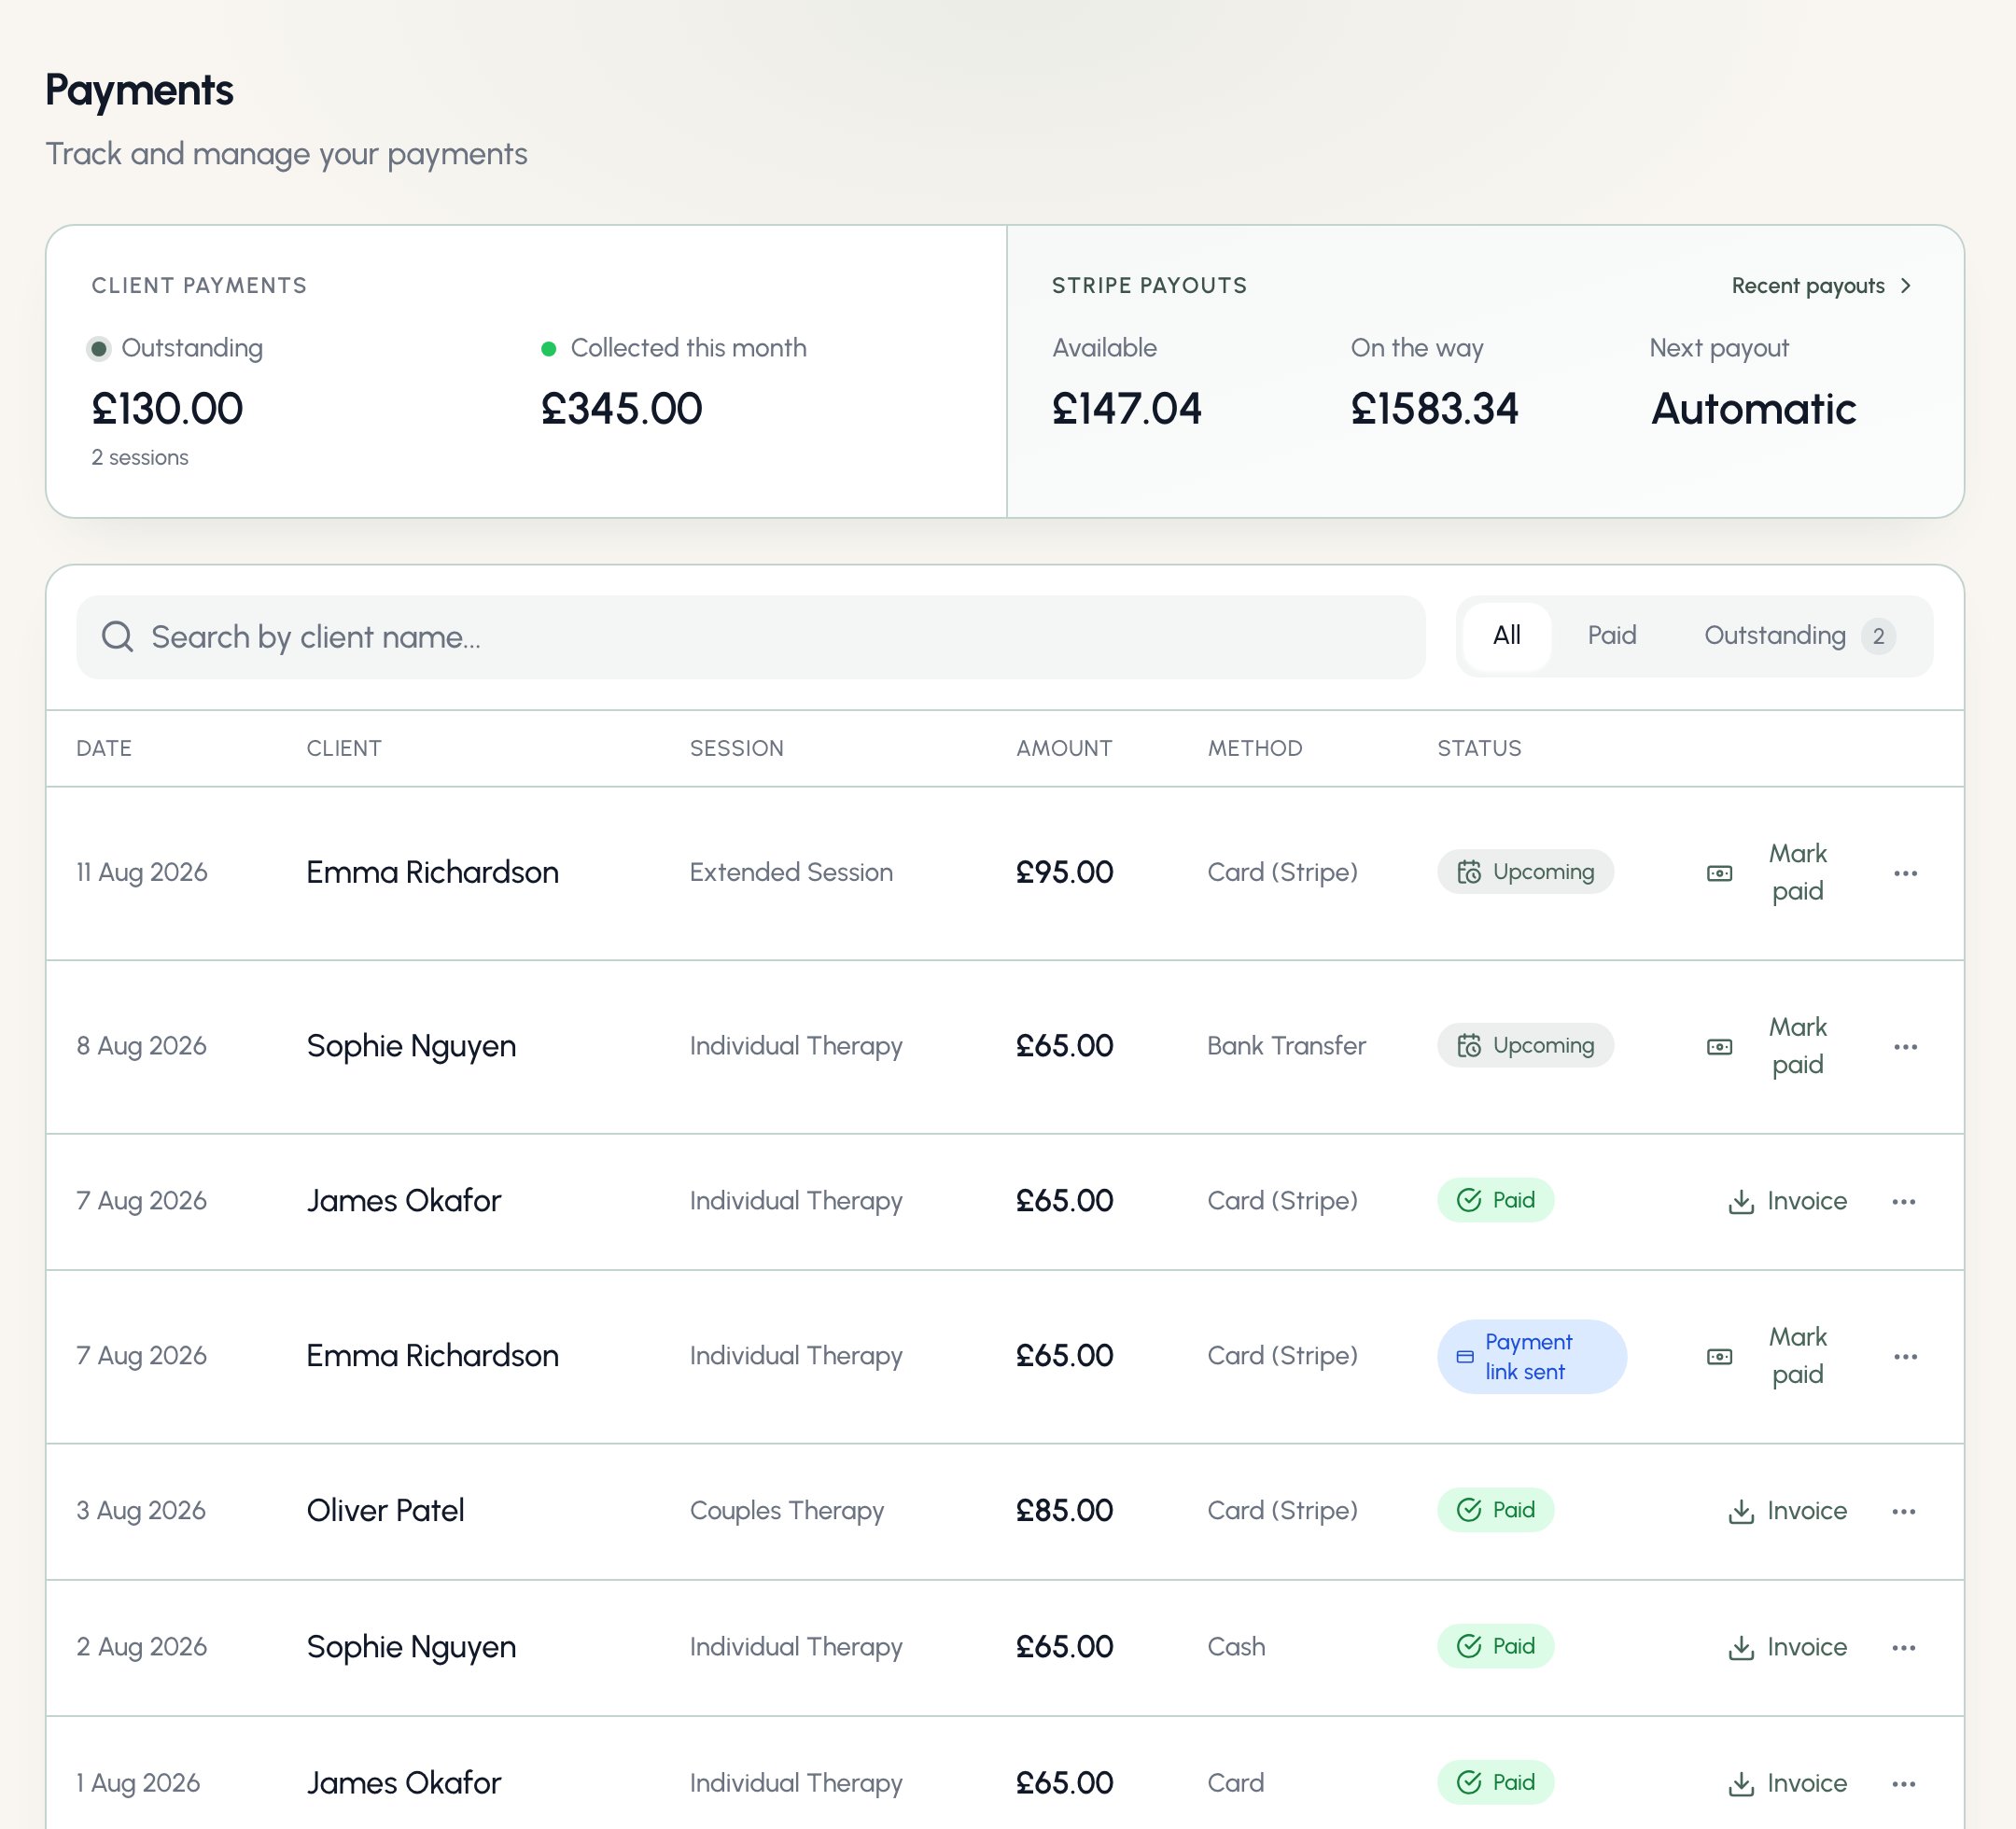2016x1829 pixels.
Task: Click card icon in Payment link sent badge
Action: coord(1465,1357)
